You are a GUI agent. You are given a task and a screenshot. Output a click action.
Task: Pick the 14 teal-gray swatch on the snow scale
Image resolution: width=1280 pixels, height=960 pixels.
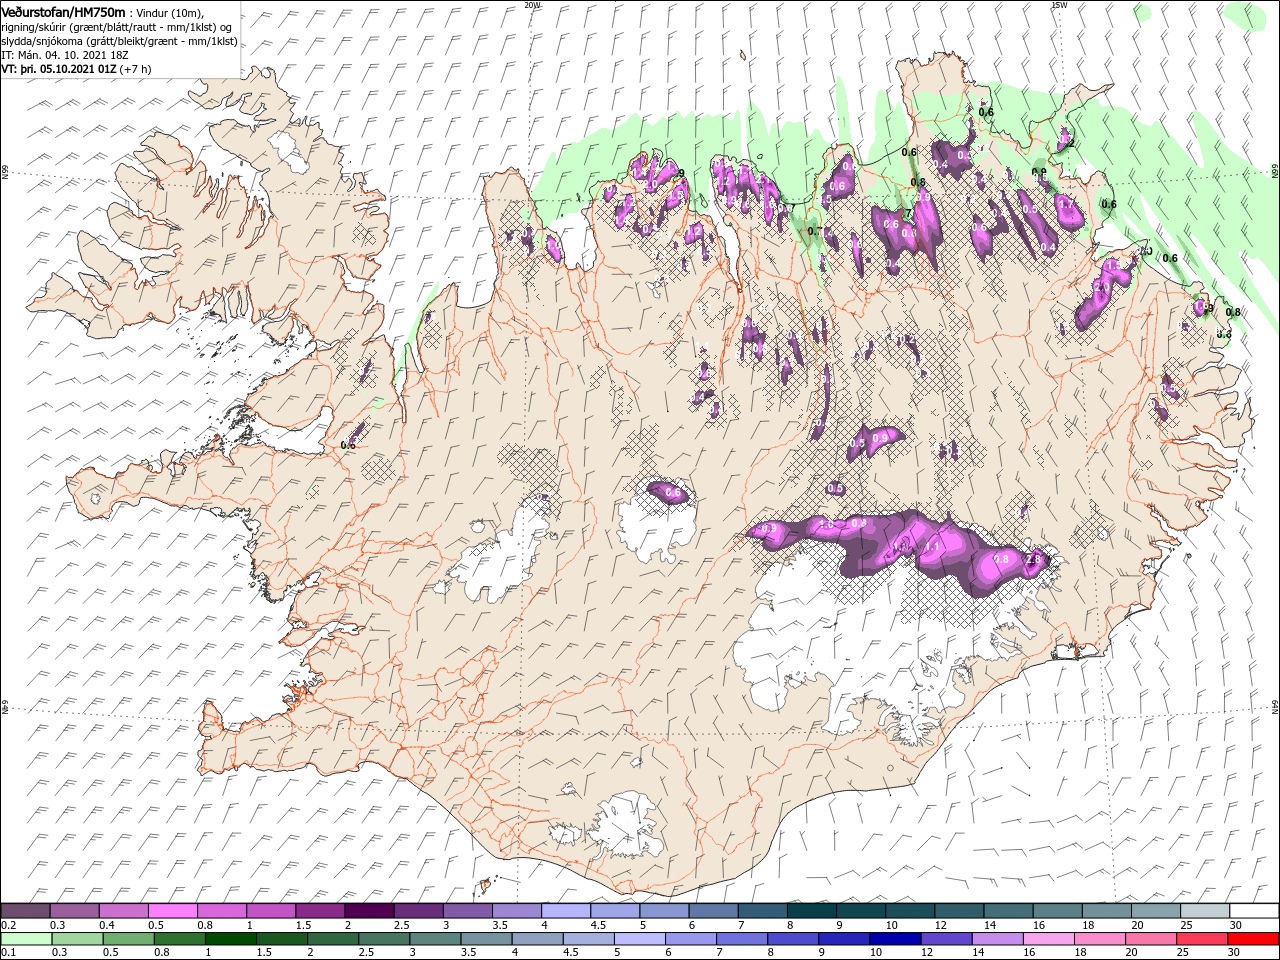1009,911
